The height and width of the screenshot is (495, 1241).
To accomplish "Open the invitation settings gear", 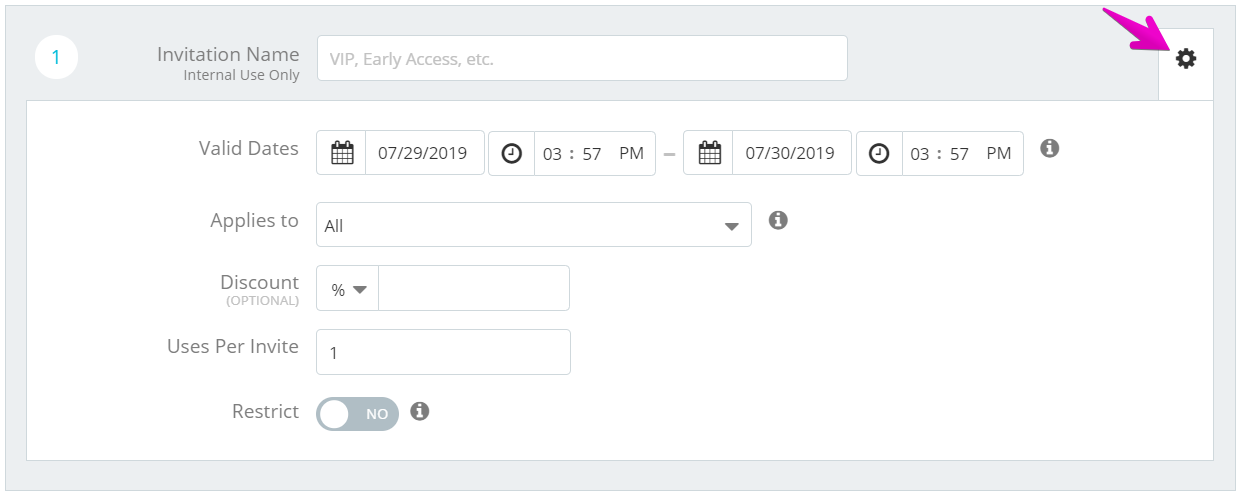I will click(1185, 59).
